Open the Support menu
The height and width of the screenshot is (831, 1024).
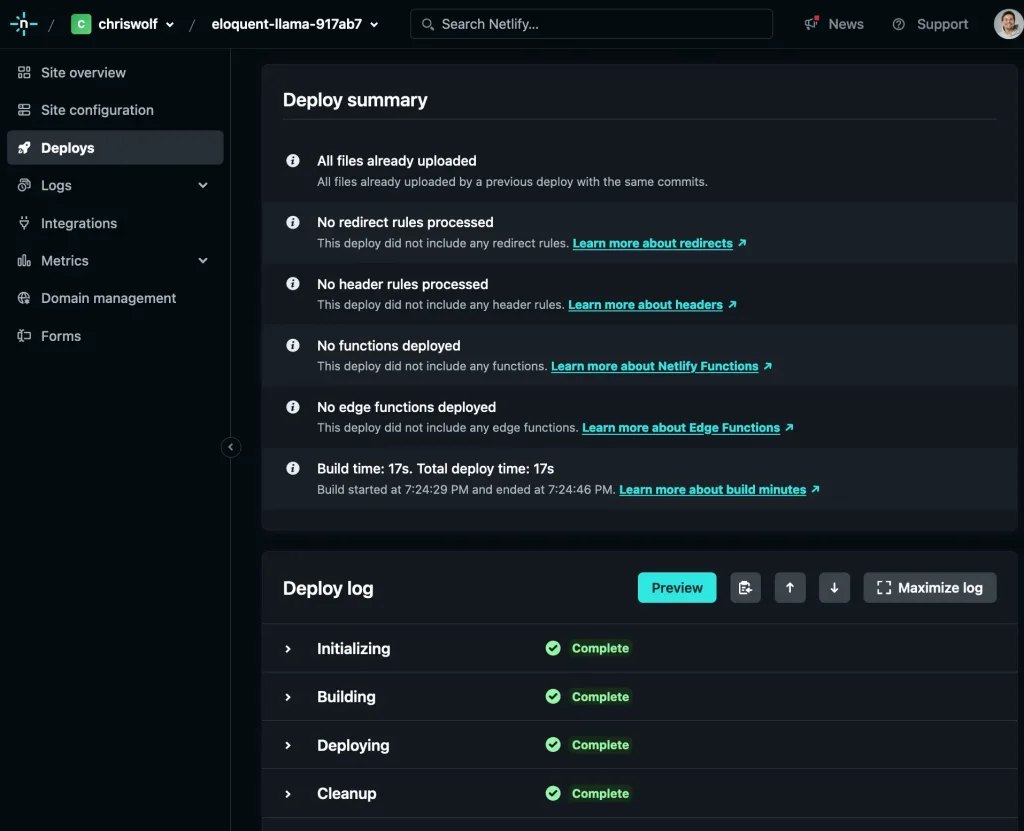click(x=931, y=23)
